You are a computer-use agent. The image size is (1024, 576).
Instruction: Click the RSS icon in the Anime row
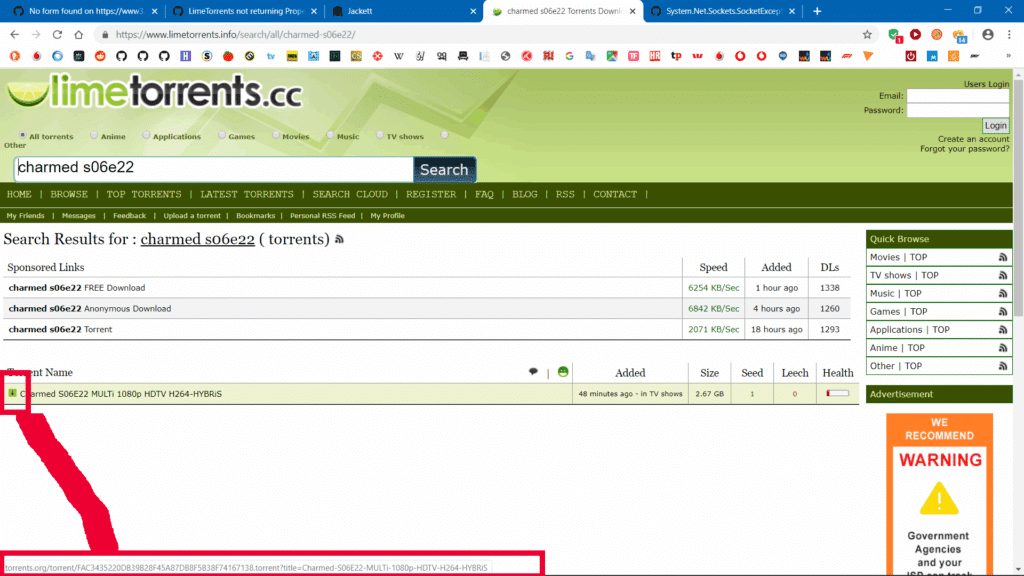(1002, 348)
